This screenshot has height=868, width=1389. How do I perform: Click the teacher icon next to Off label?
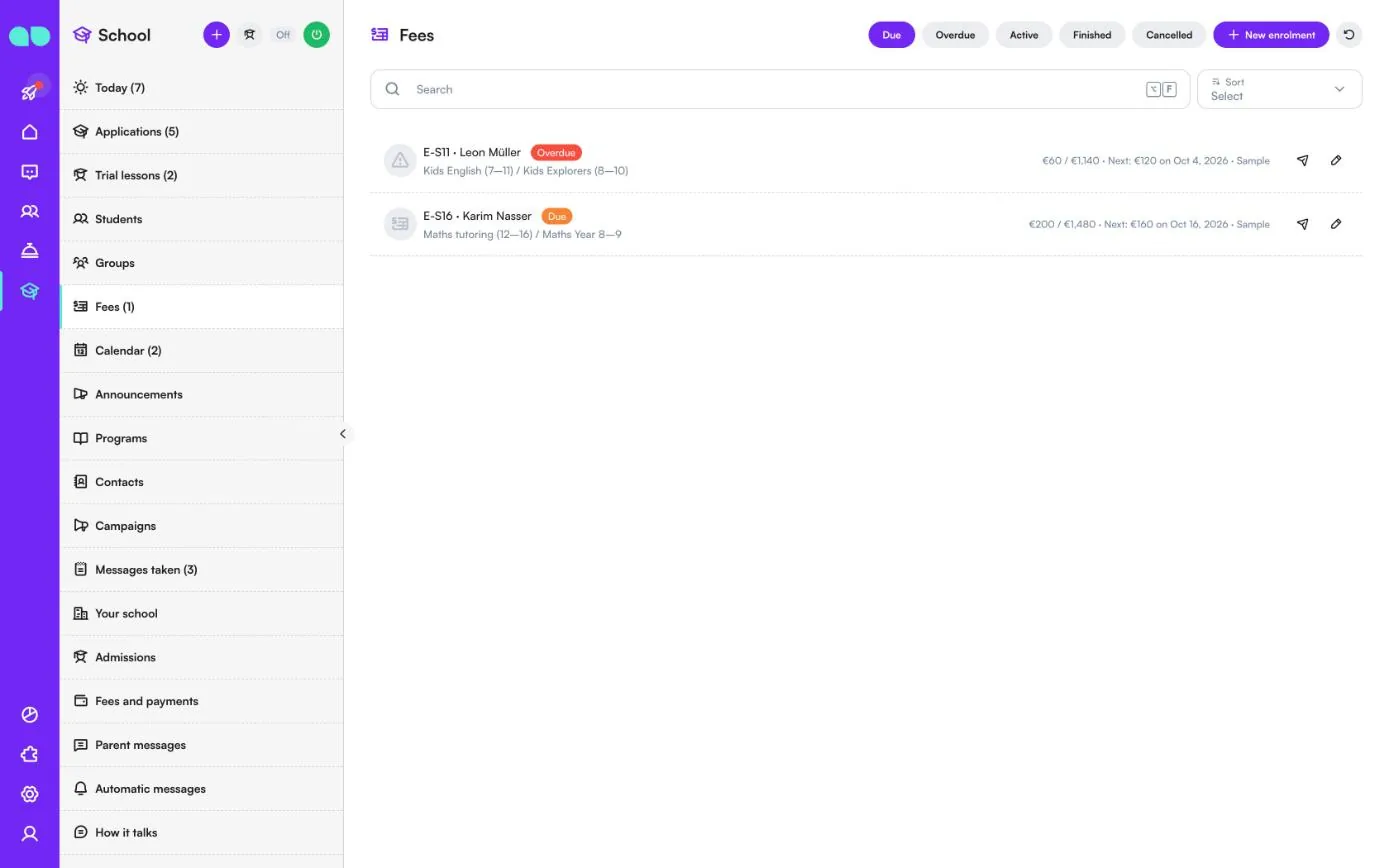point(250,35)
